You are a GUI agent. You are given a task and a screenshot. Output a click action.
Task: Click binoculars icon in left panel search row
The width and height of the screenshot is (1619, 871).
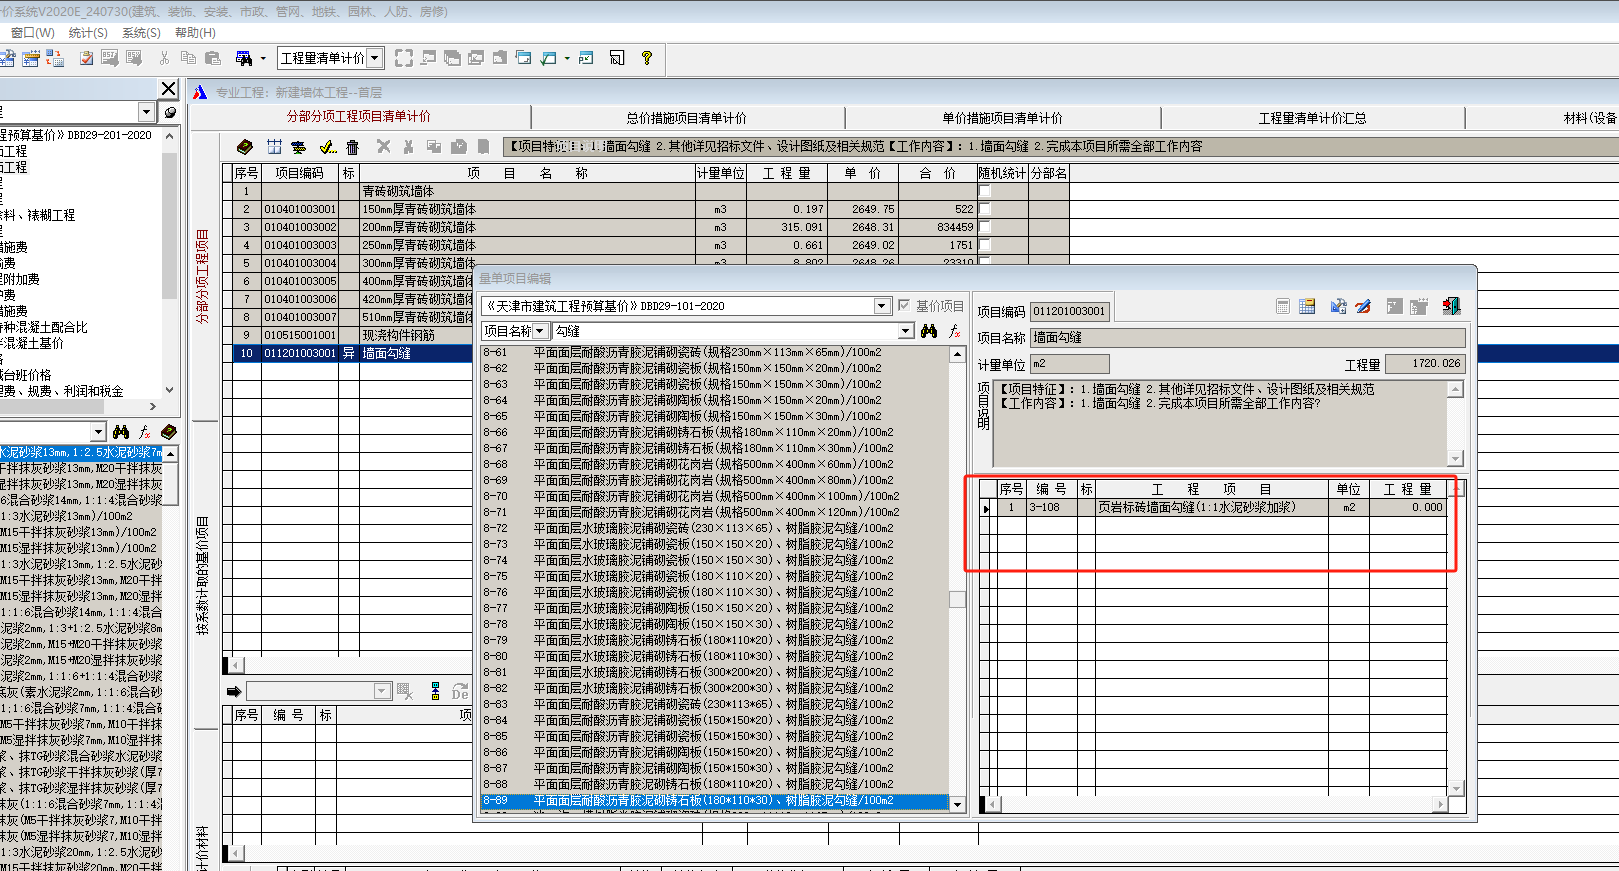tap(121, 432)
